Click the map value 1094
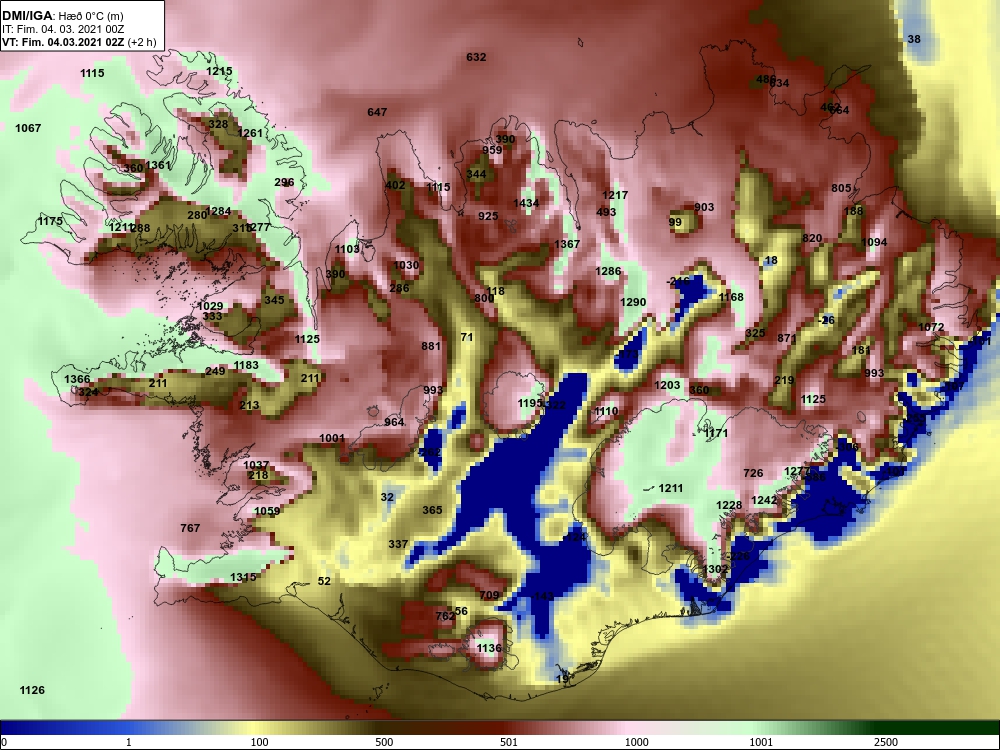 tap(874, 242)
